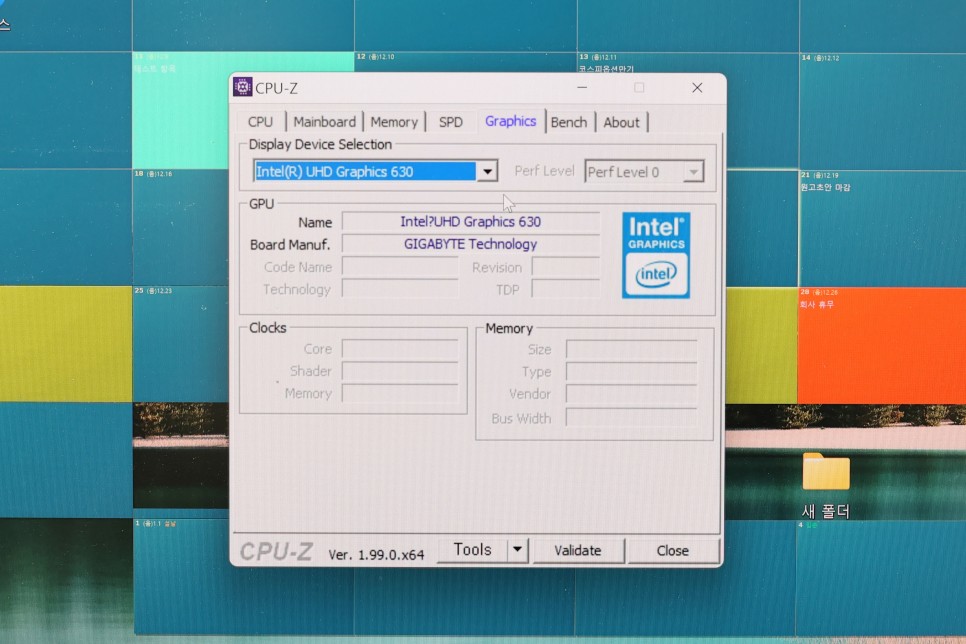Click the day 12 calendar cell
966x644 pixels.
465,62
